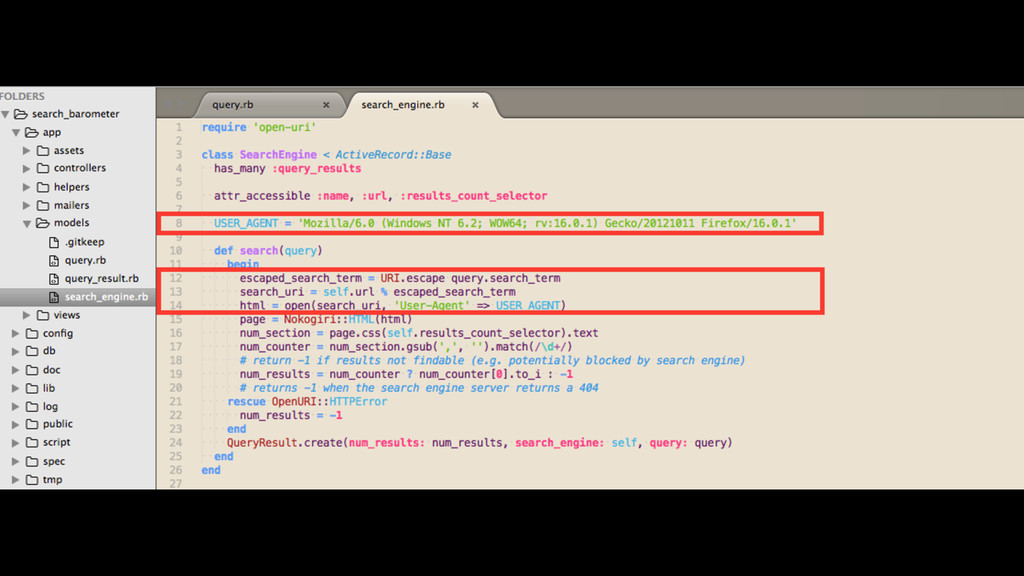The image size is (1024, 576).
Task: Expand the assets folder arrow
Action: coord(27,151)
